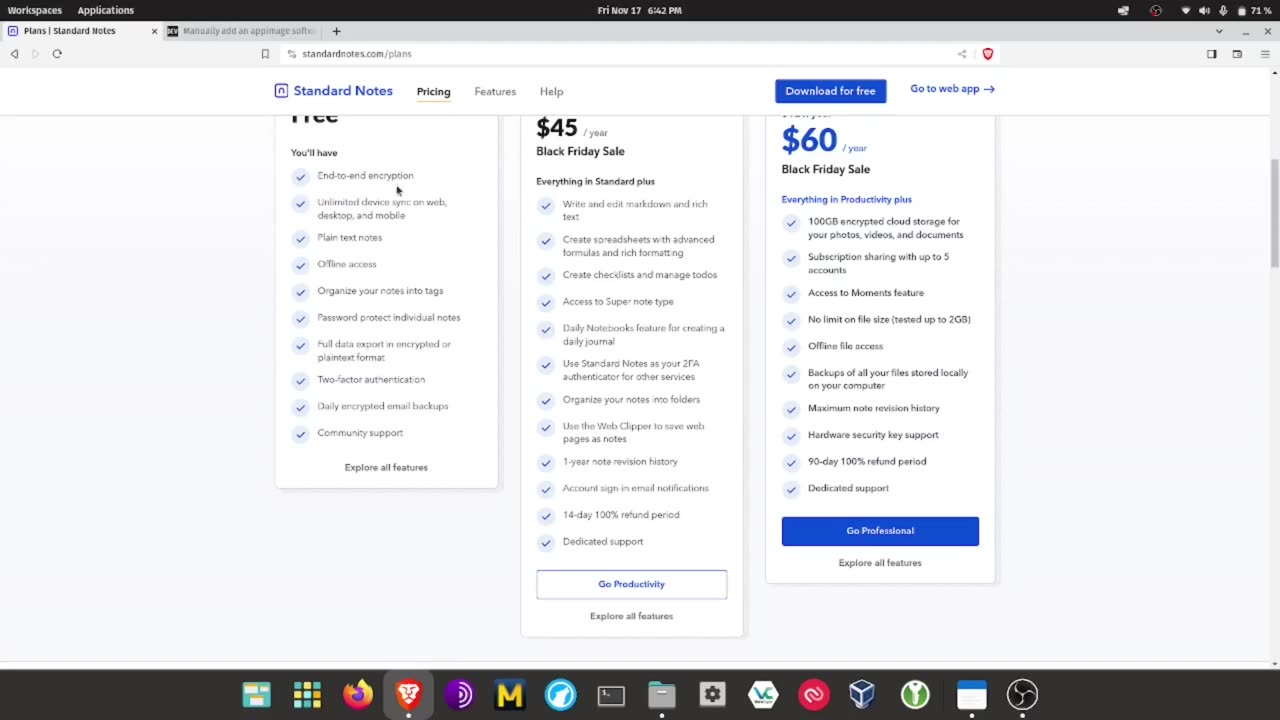Click the Standard Notes brand name
Image resolution: width=1280 pixels, height=720 pixels.
[343, 91]
